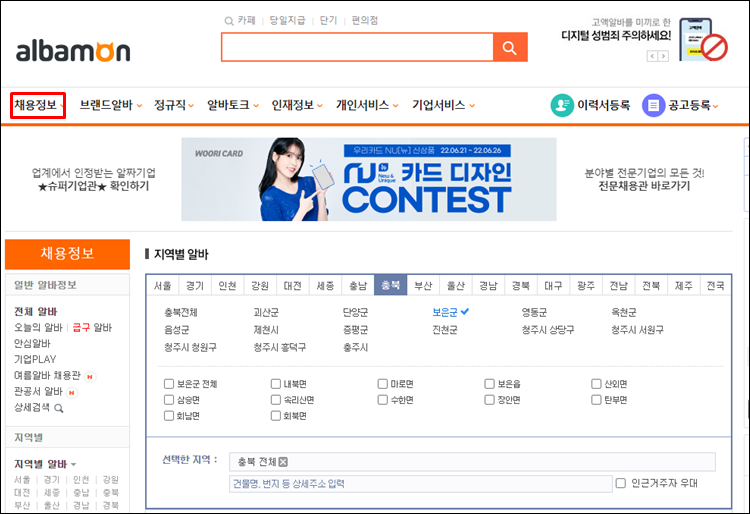The image size is (750, 514).
Task: Click the 슈퍼기업관 확인하기 link
Action: click(94, 186)
